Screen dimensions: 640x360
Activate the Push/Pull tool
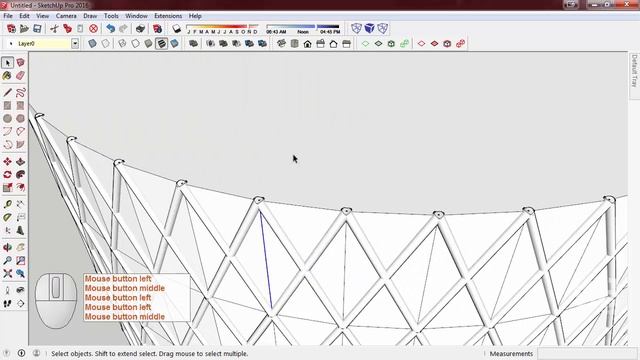[x=20, y=162]
